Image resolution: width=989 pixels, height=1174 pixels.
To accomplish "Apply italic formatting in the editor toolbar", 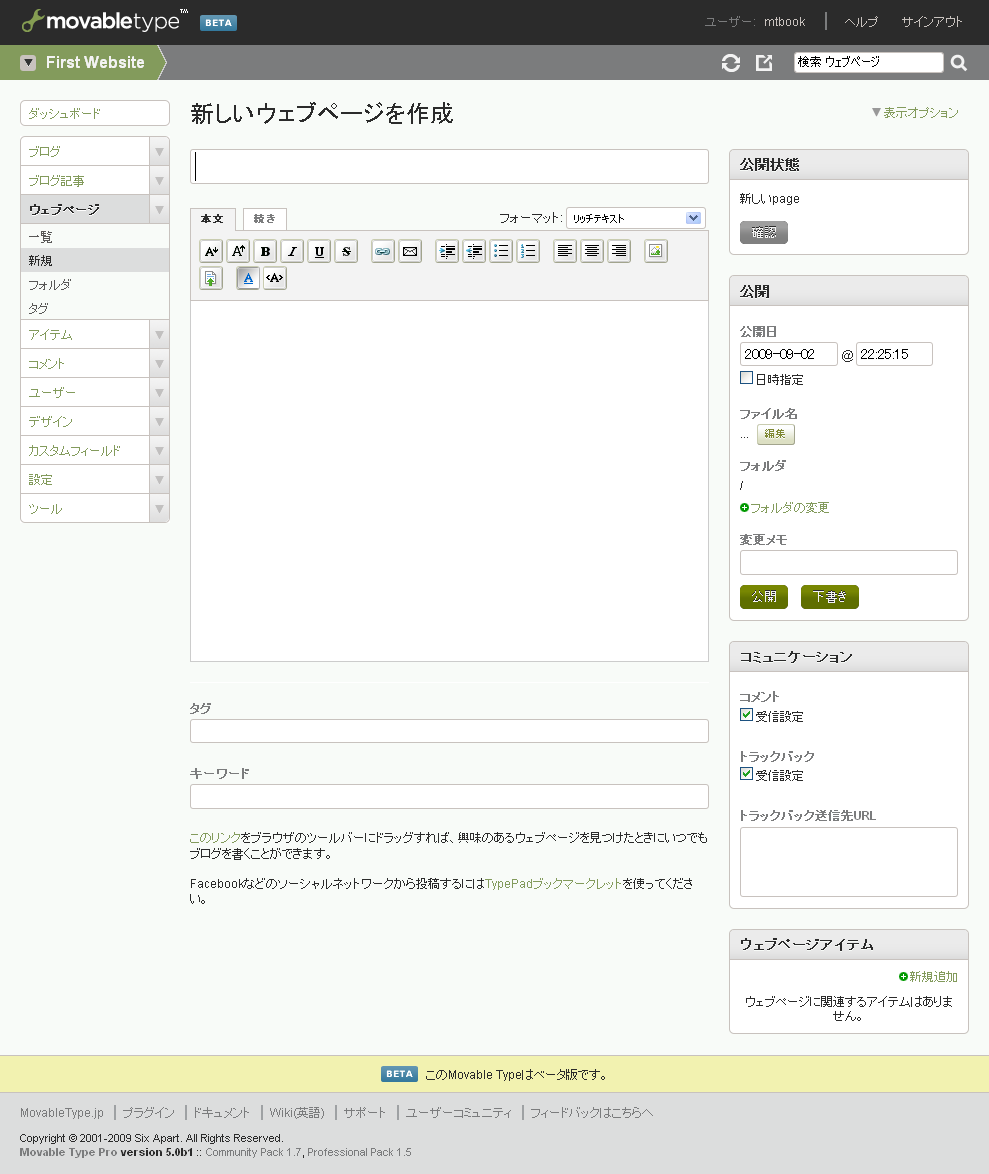I will [292, 252].
